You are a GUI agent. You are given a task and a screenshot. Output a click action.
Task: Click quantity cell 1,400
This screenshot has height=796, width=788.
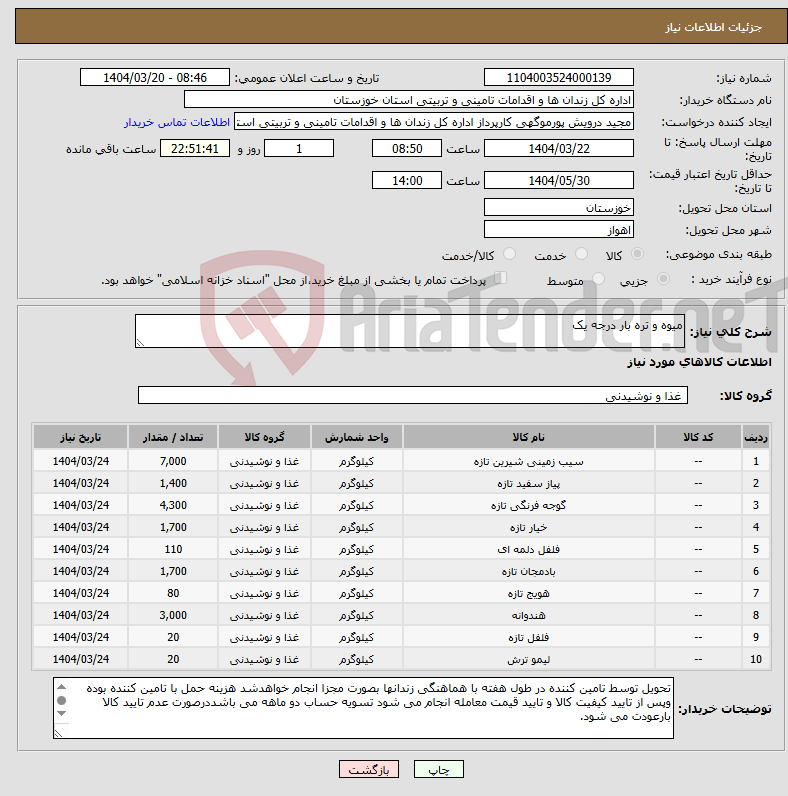[173, 483]
